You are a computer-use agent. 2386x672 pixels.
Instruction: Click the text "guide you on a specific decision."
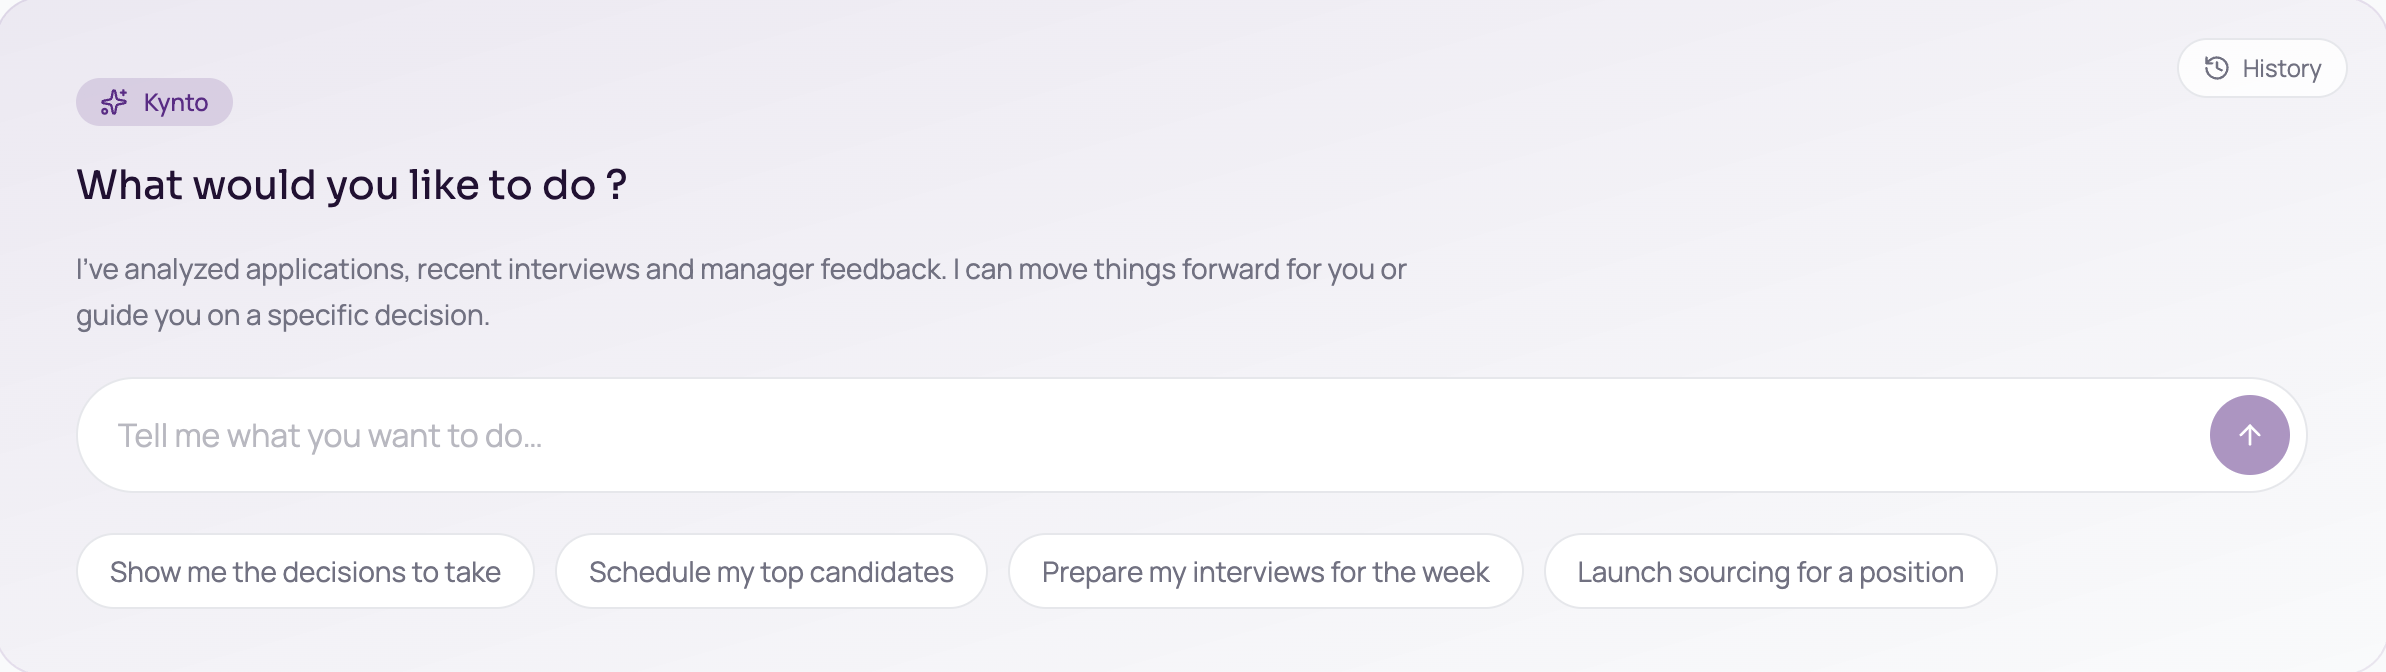(283, 315)
